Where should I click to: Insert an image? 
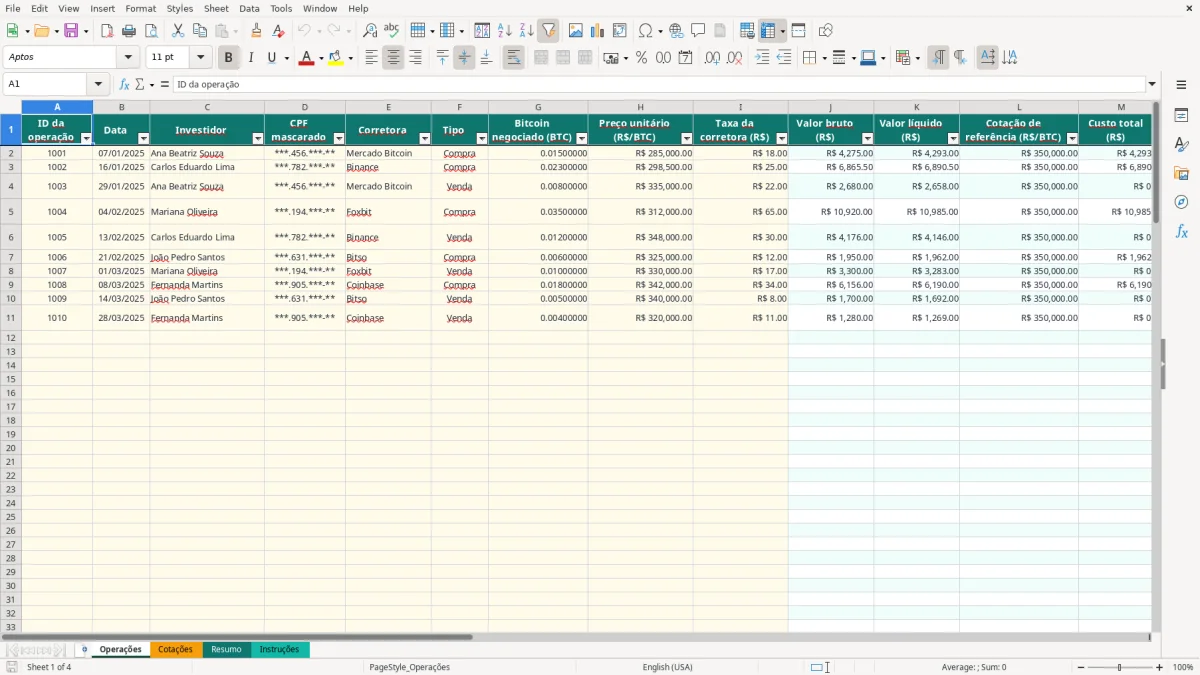tap(576, 31)
